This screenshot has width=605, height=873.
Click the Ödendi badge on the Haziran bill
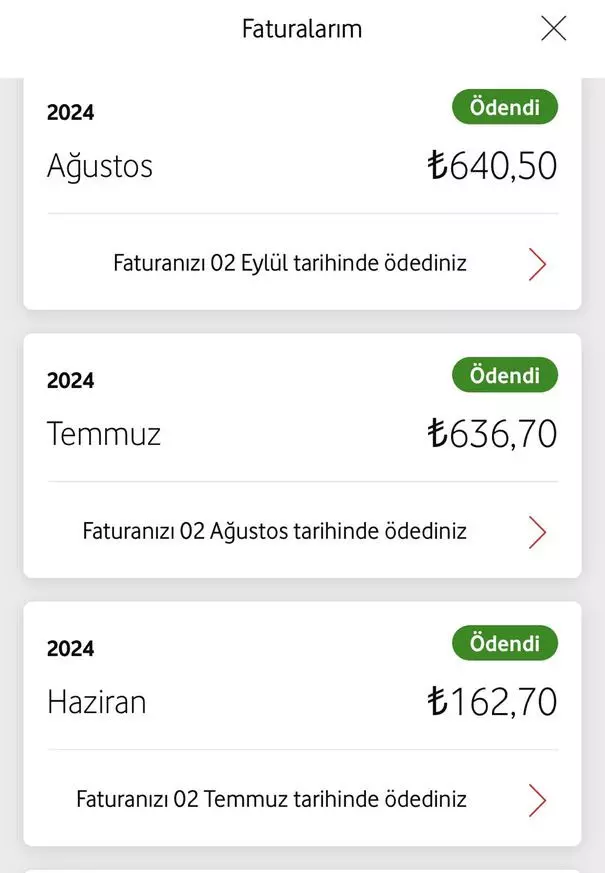click(504, 643)
